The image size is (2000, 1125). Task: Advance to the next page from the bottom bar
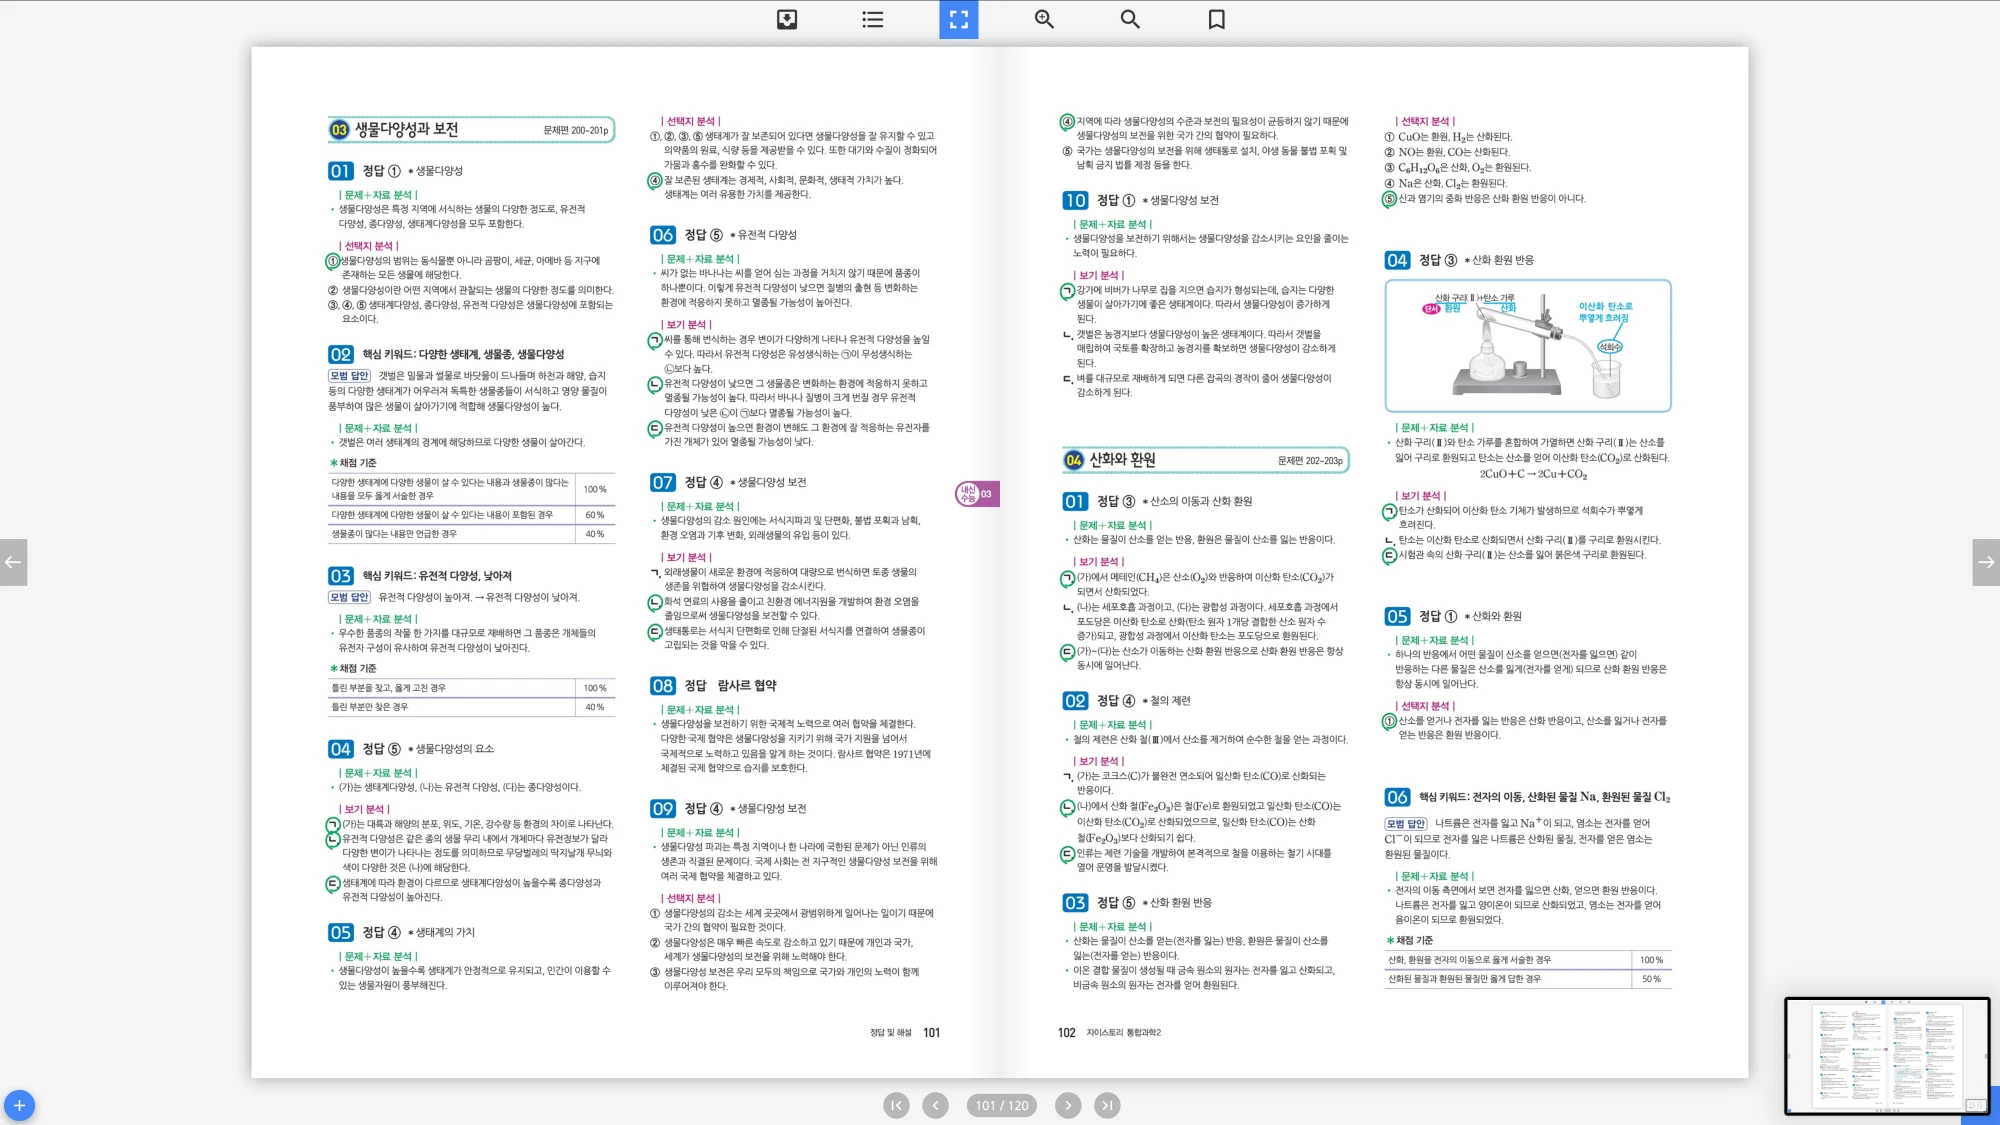(1068, 1105)
